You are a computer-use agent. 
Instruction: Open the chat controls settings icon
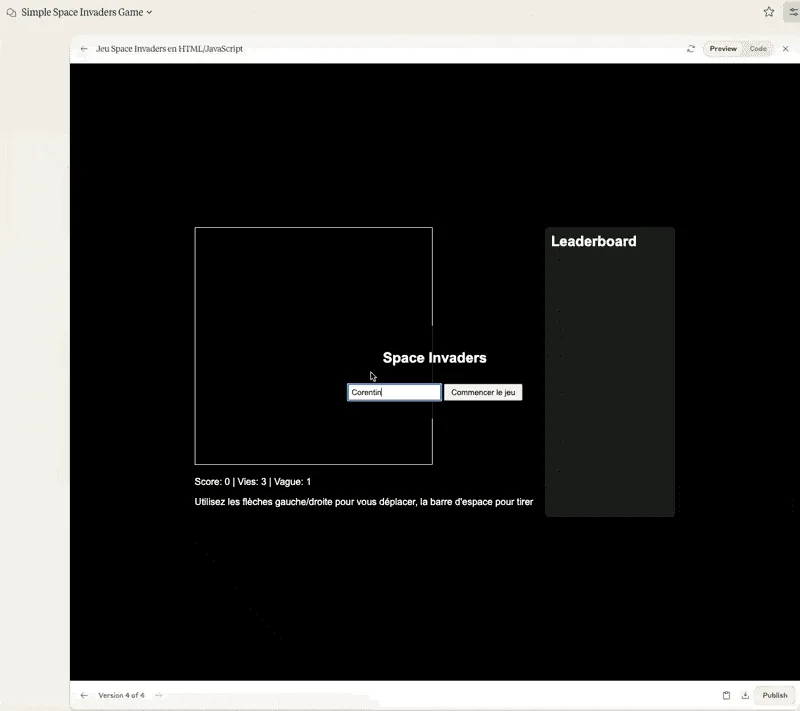point(793,12)
